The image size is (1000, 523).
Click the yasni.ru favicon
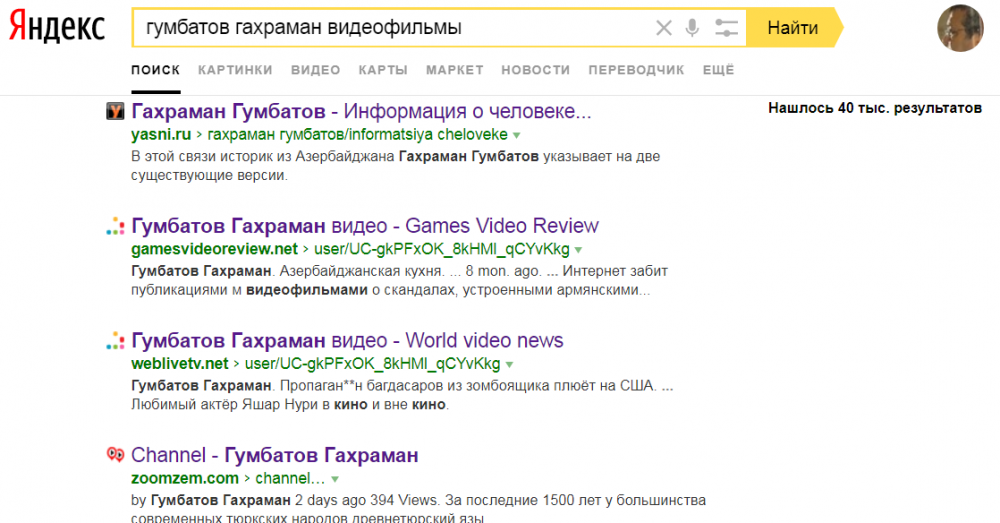tap(115, 112)
